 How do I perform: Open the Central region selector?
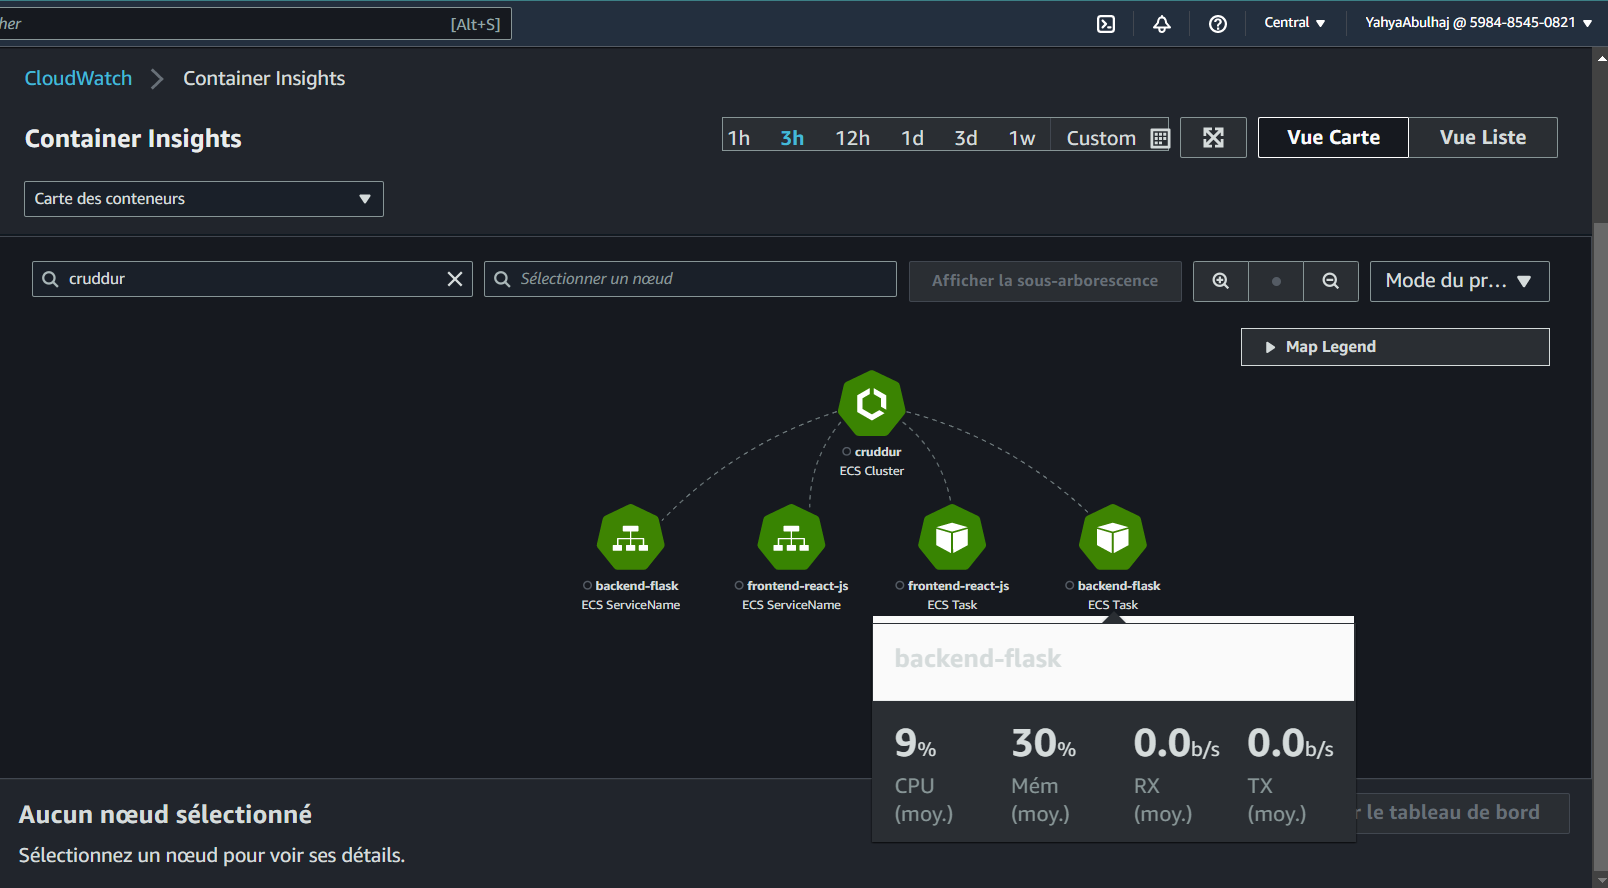pos(1295,23)
